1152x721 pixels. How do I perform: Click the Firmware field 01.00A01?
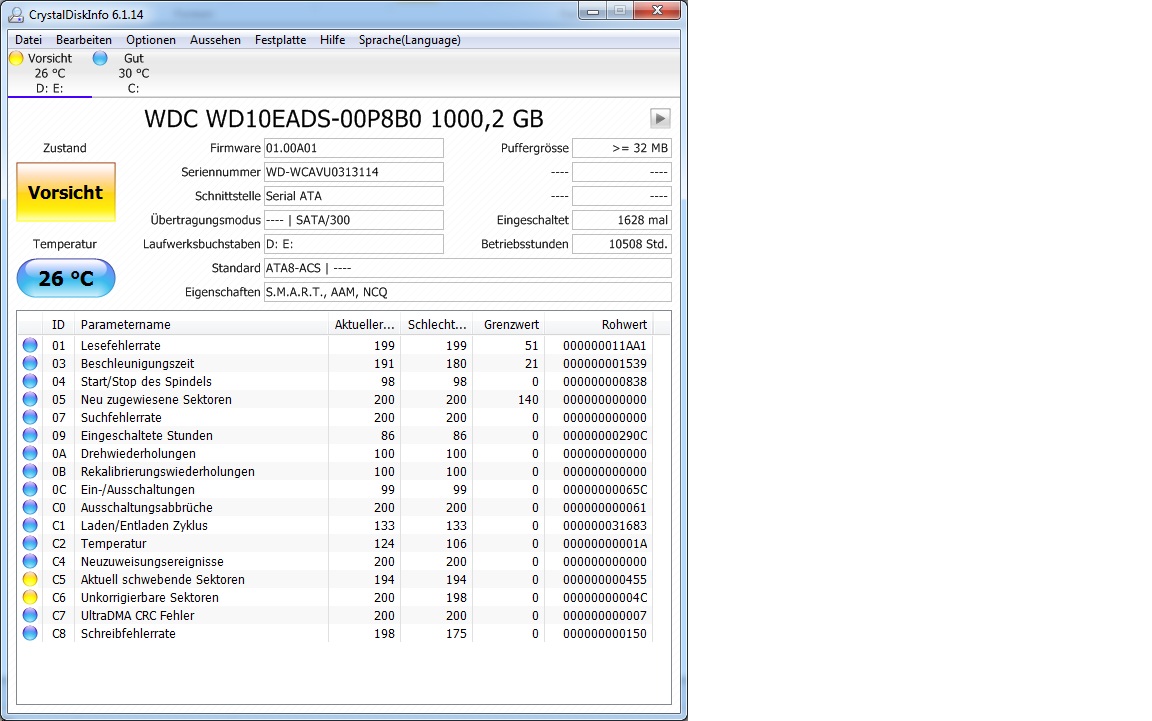pyautogui.click(x=353, y=148)
